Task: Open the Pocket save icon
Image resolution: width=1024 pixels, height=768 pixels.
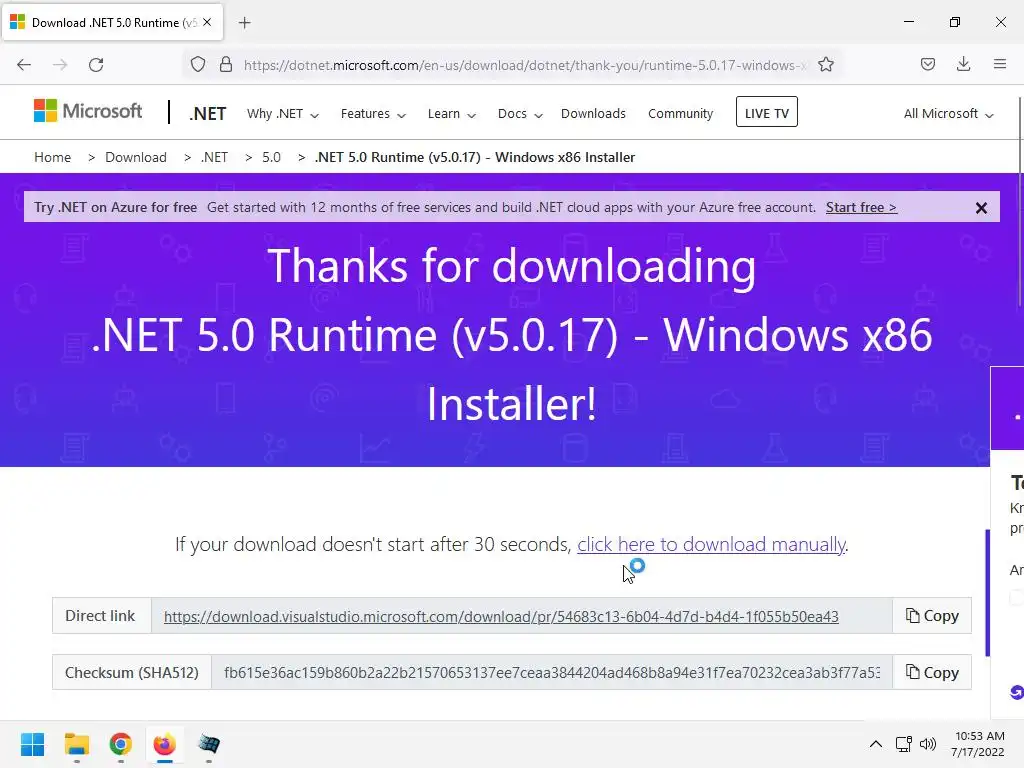Action: pos(928,65)
